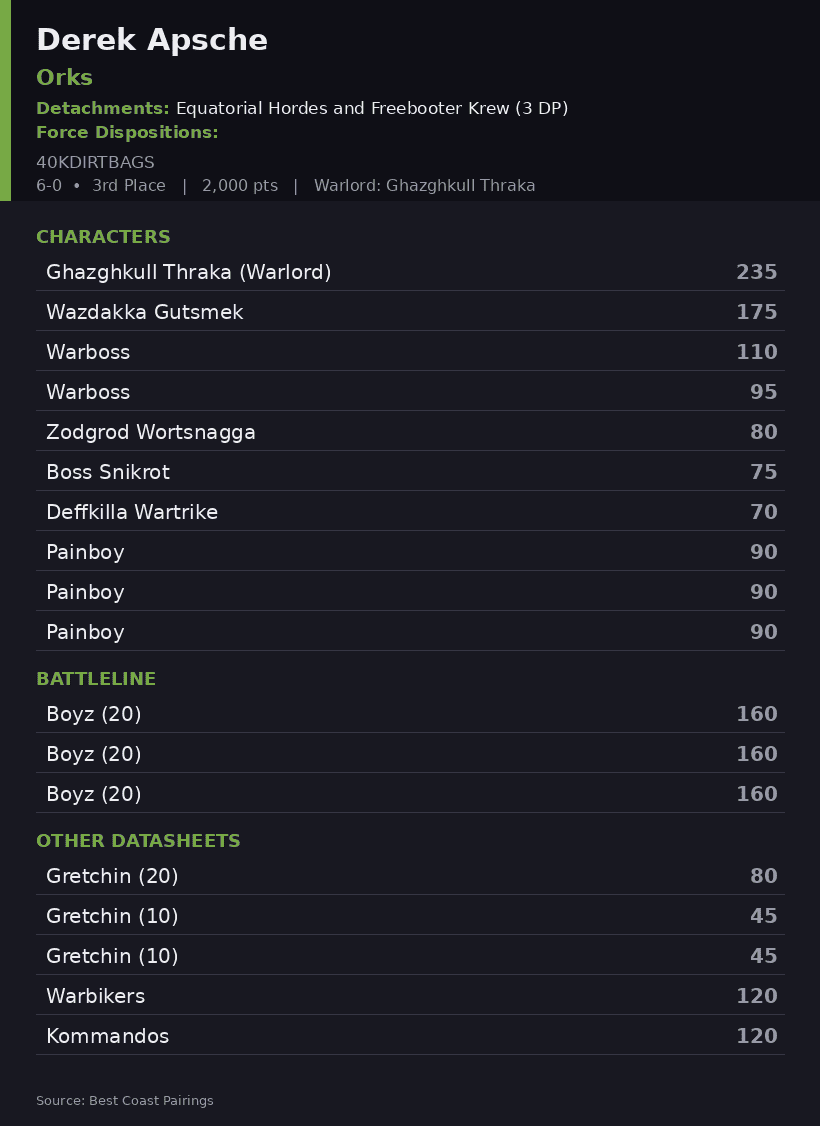The image size is (820, 1126).
Task: Click the Derek Apsche player name heading
Action: pos(152,39)
